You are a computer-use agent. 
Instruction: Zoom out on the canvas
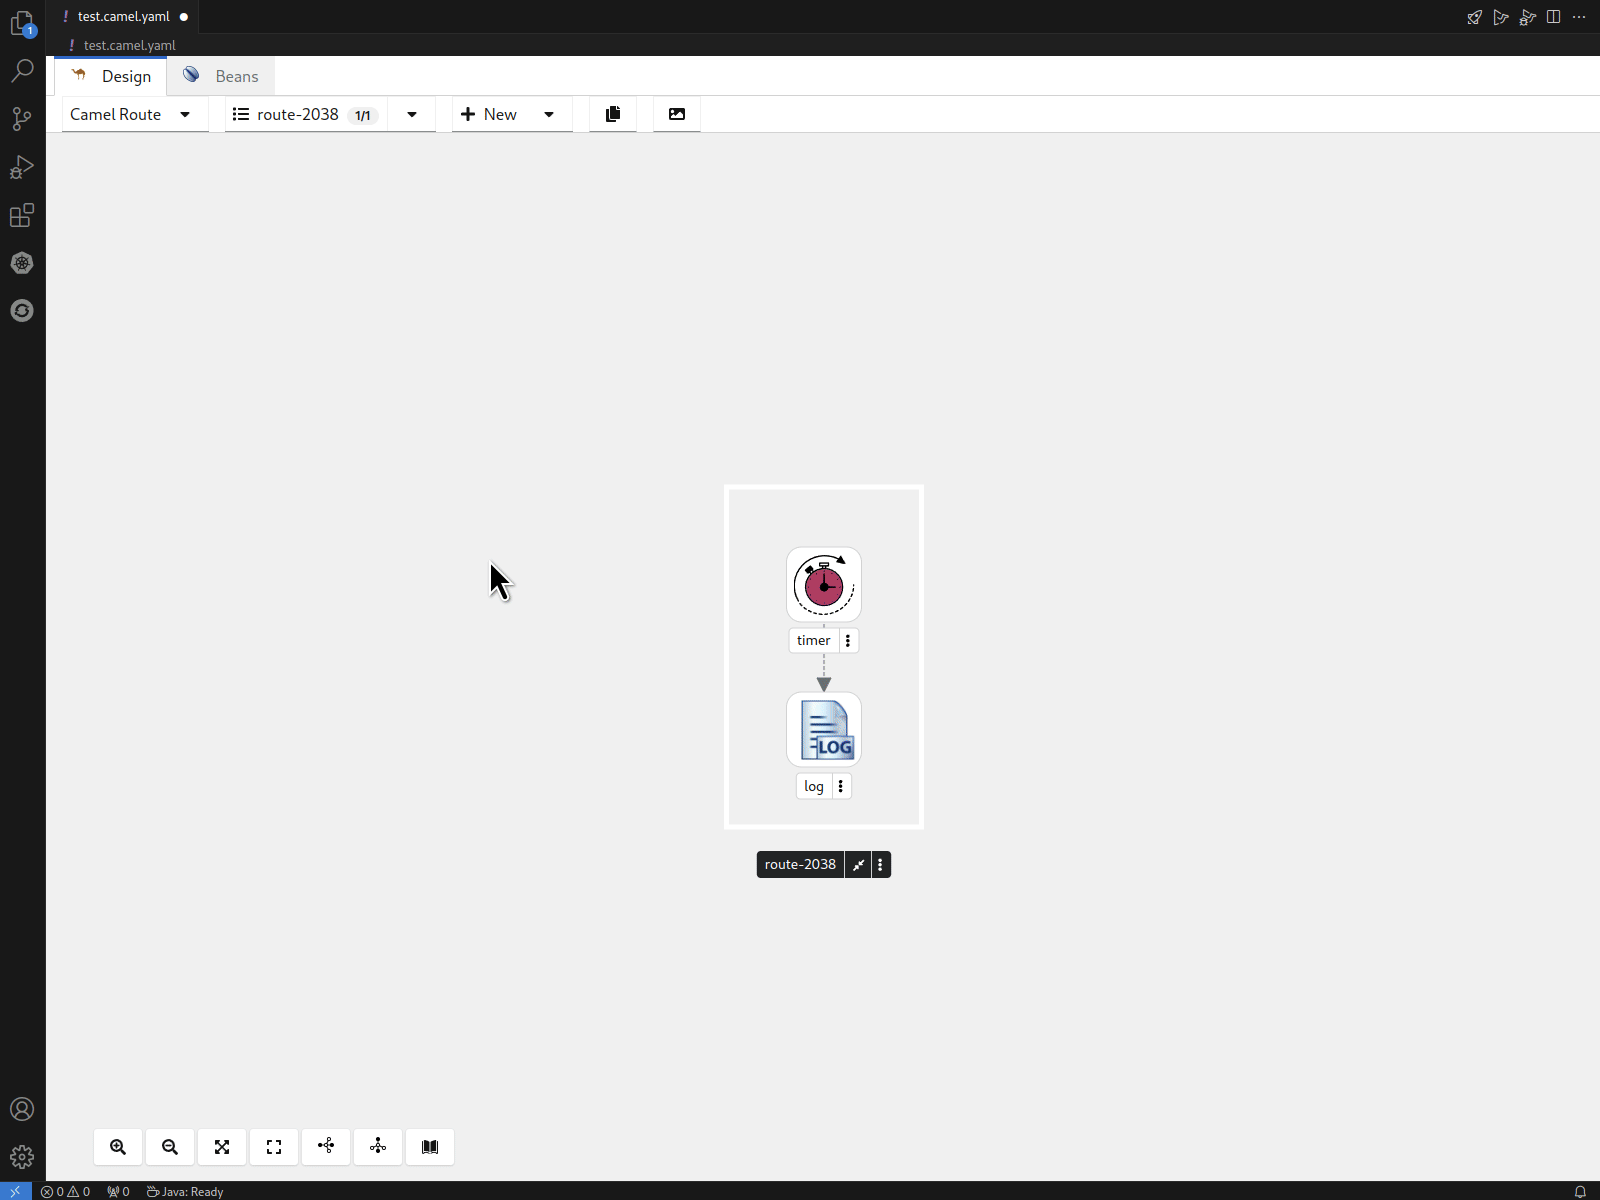tap(170, 1147)
